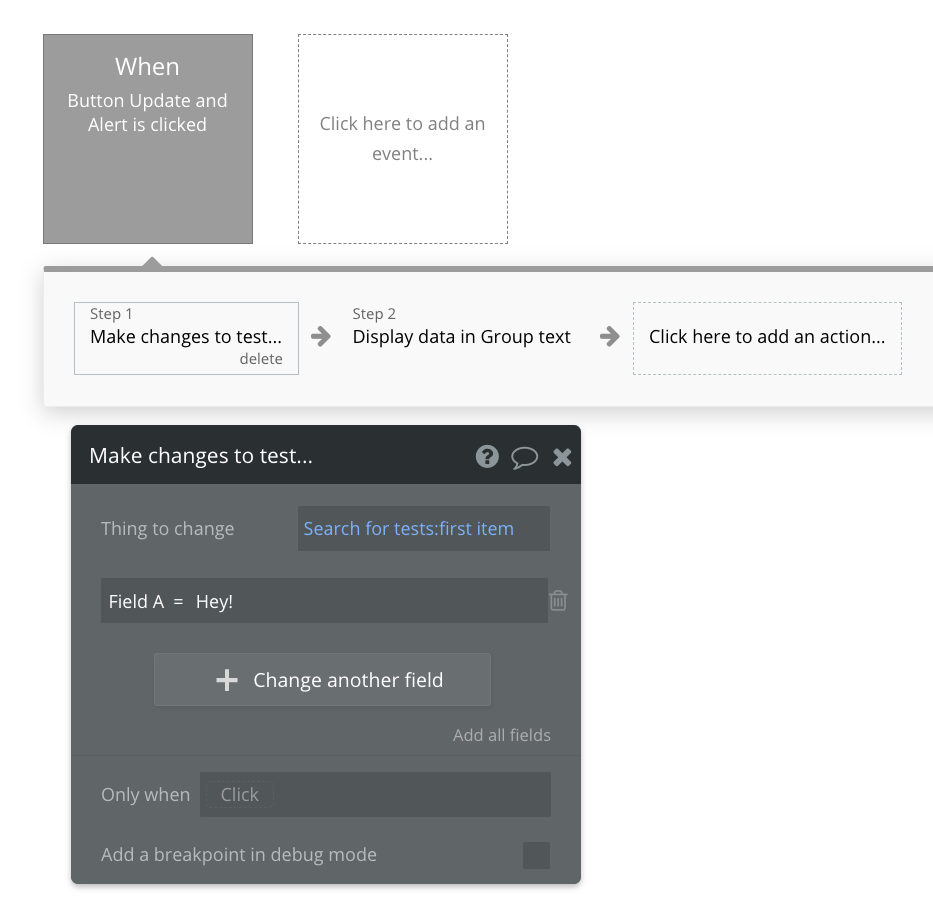Close the Make changes to test panel
The image size is (933, 908).
point(562,457)
